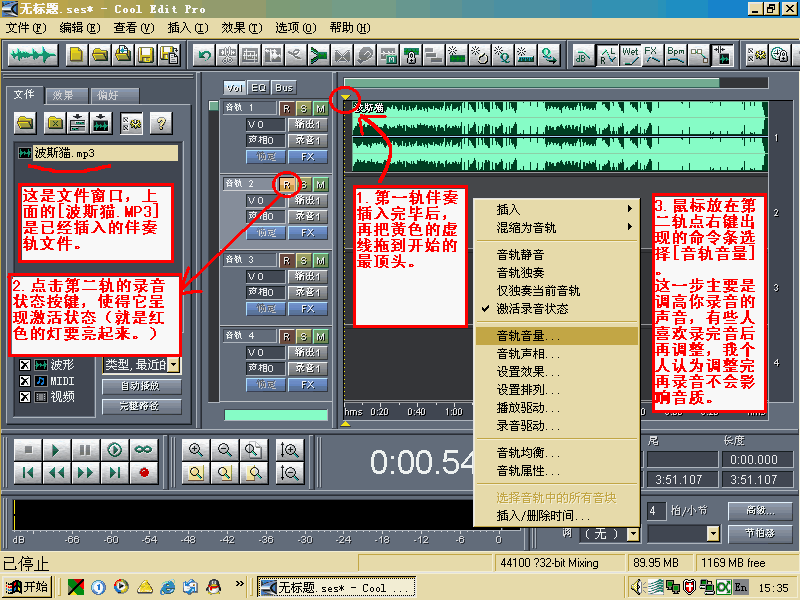Click the go to beginning transport button

click(x=28, y=472)
